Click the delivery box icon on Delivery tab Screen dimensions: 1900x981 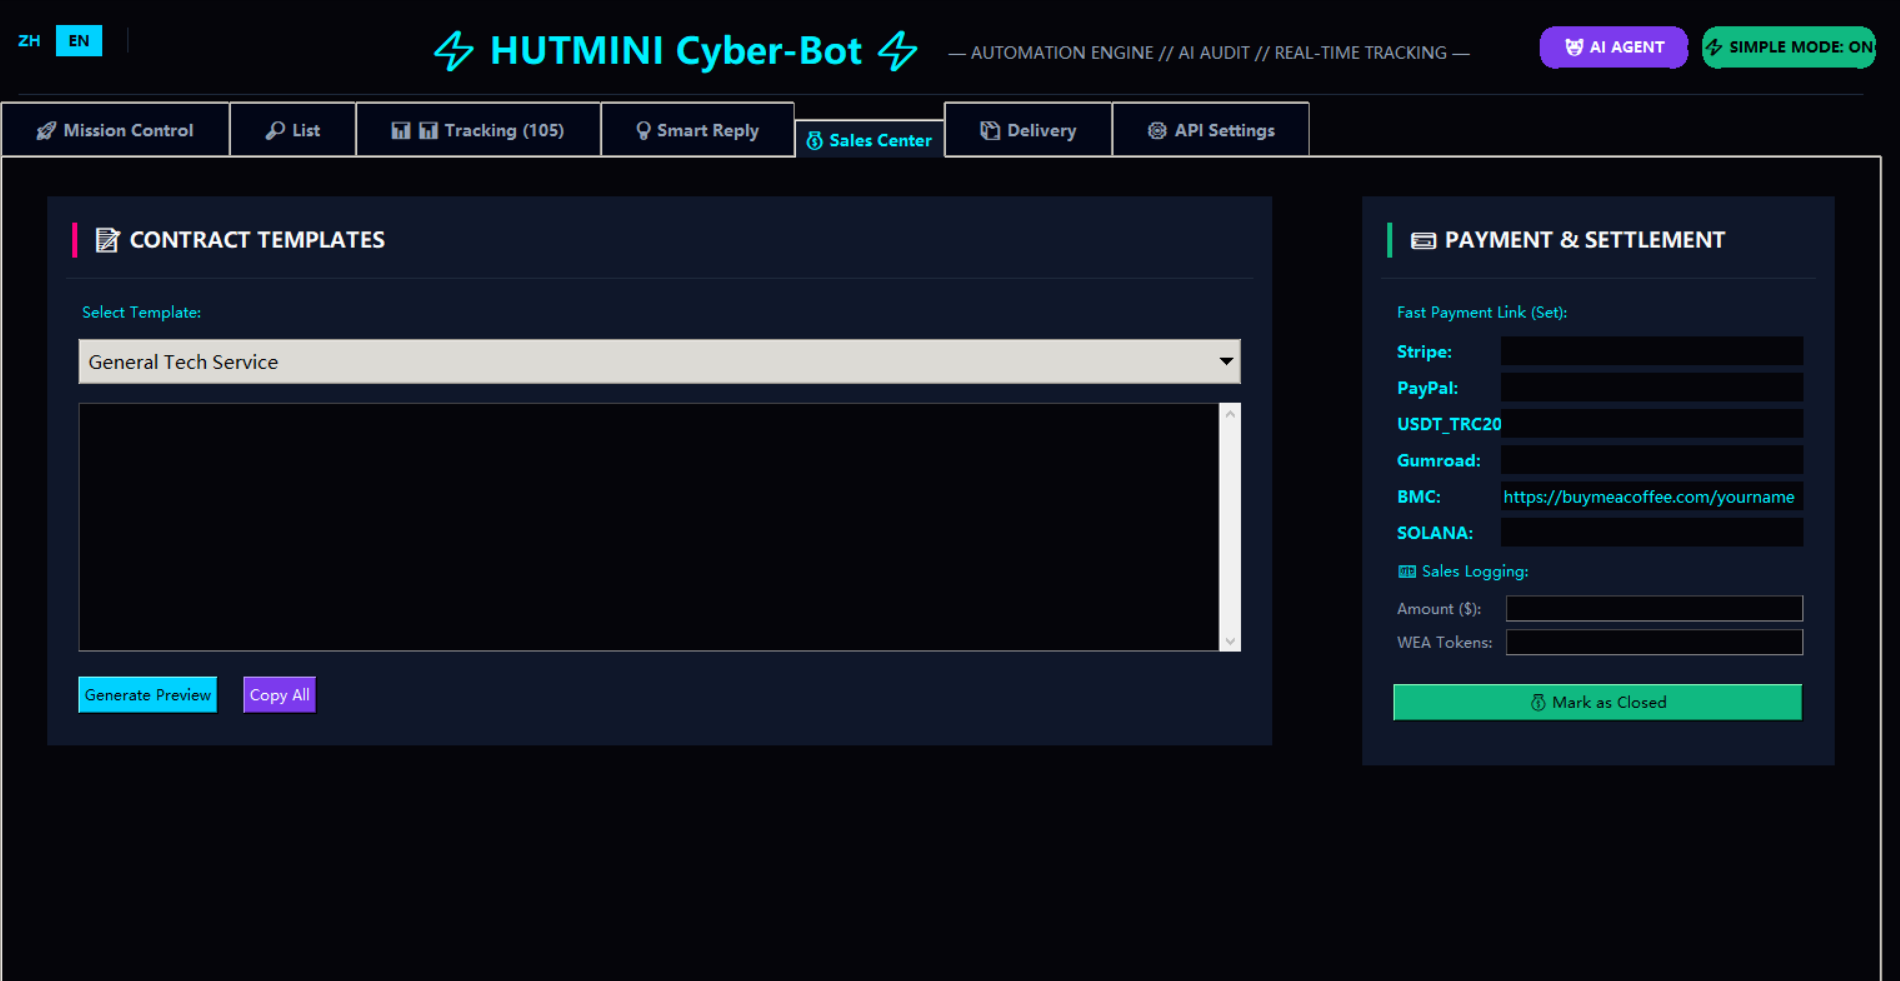pos(988,130)
